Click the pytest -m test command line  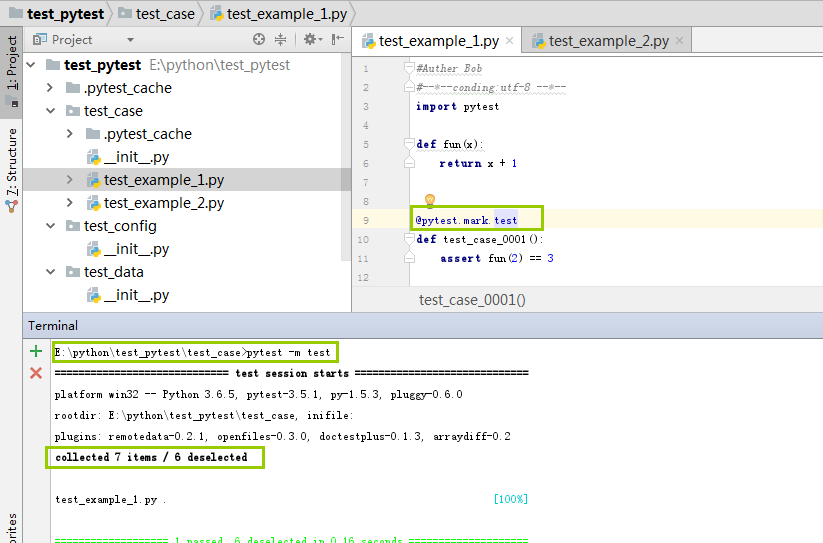tap(192, 353)
